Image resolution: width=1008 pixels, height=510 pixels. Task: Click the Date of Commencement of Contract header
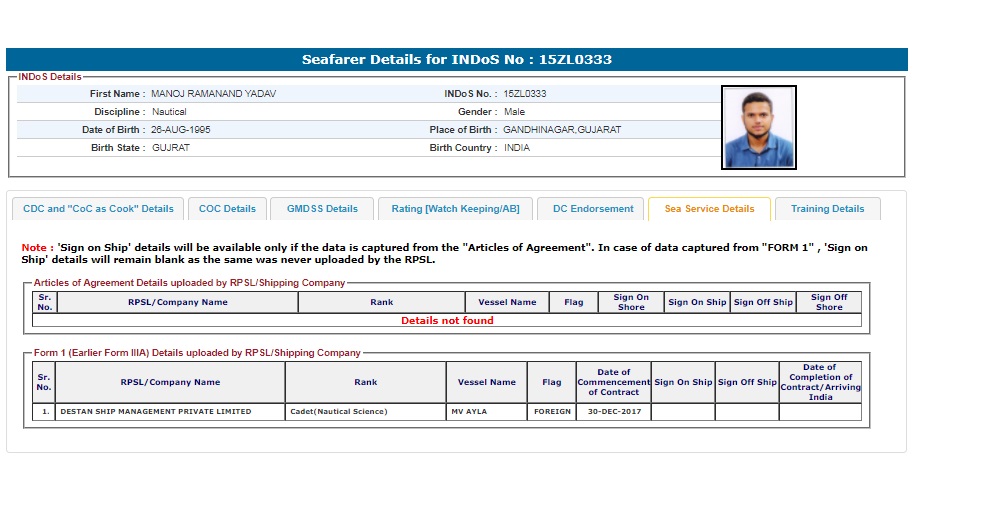(x=613, y=382)
